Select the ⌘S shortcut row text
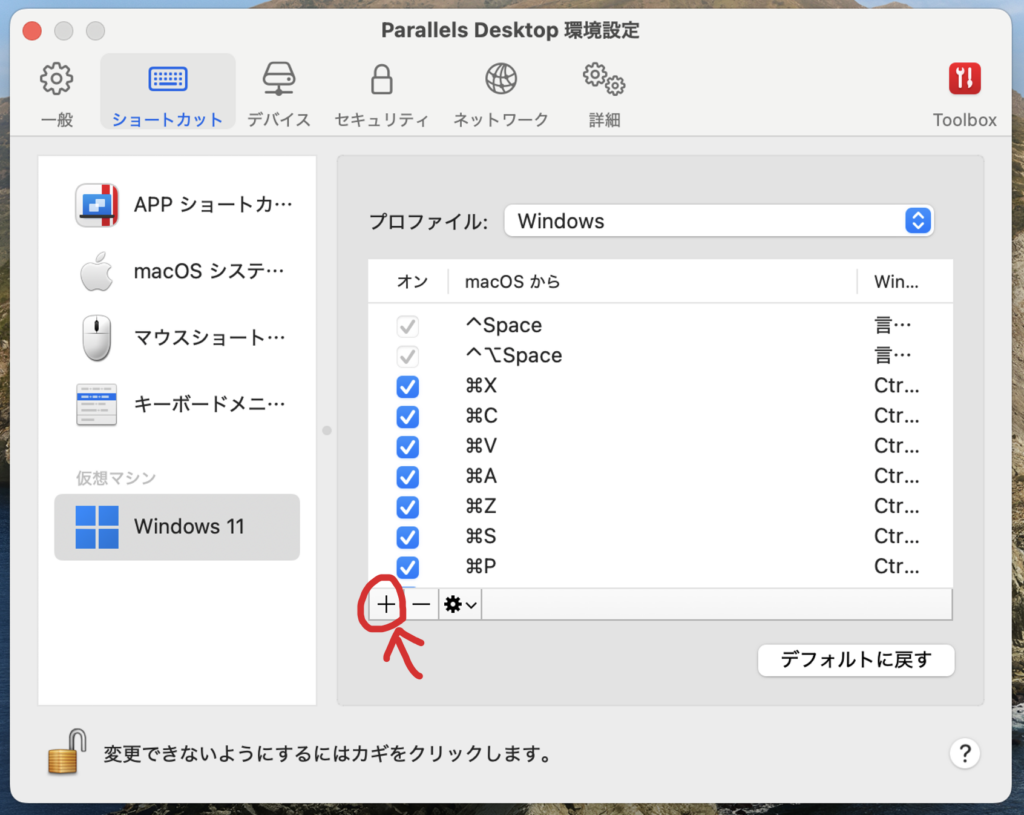This screenshot has height=815, width=1024. [x=481, y=535]
